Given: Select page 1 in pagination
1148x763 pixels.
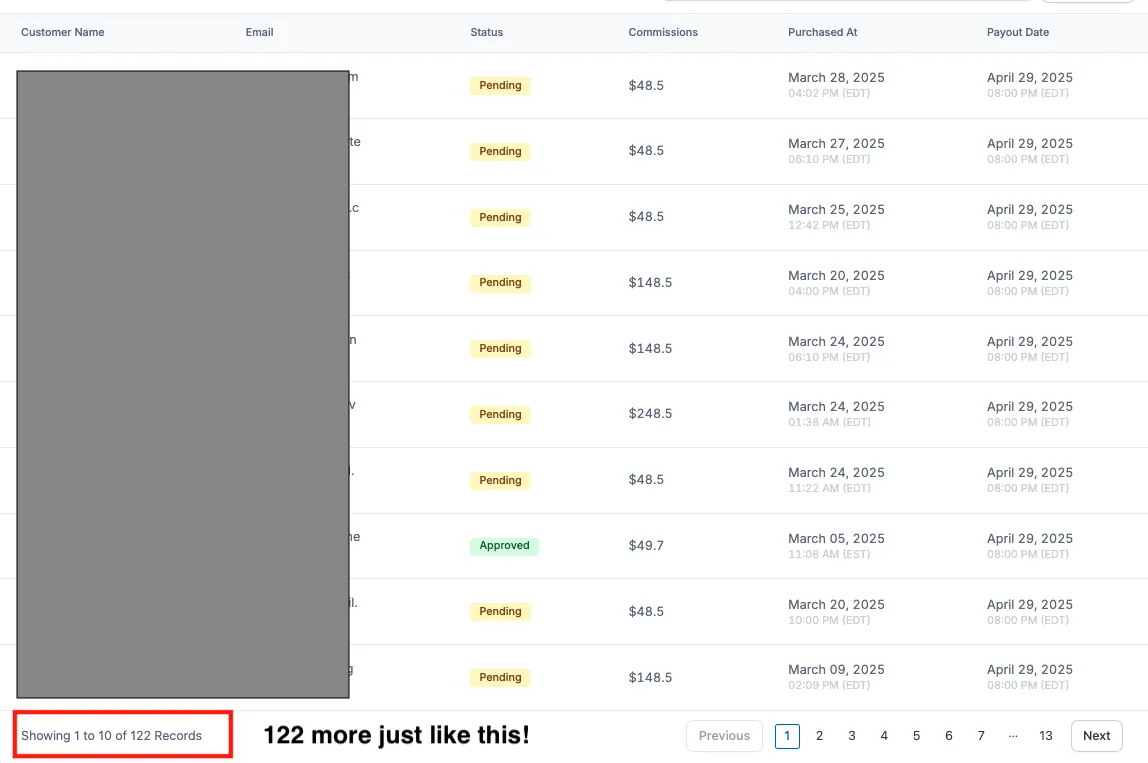Looking at the screenshot, I should click(x=787, y=736).
